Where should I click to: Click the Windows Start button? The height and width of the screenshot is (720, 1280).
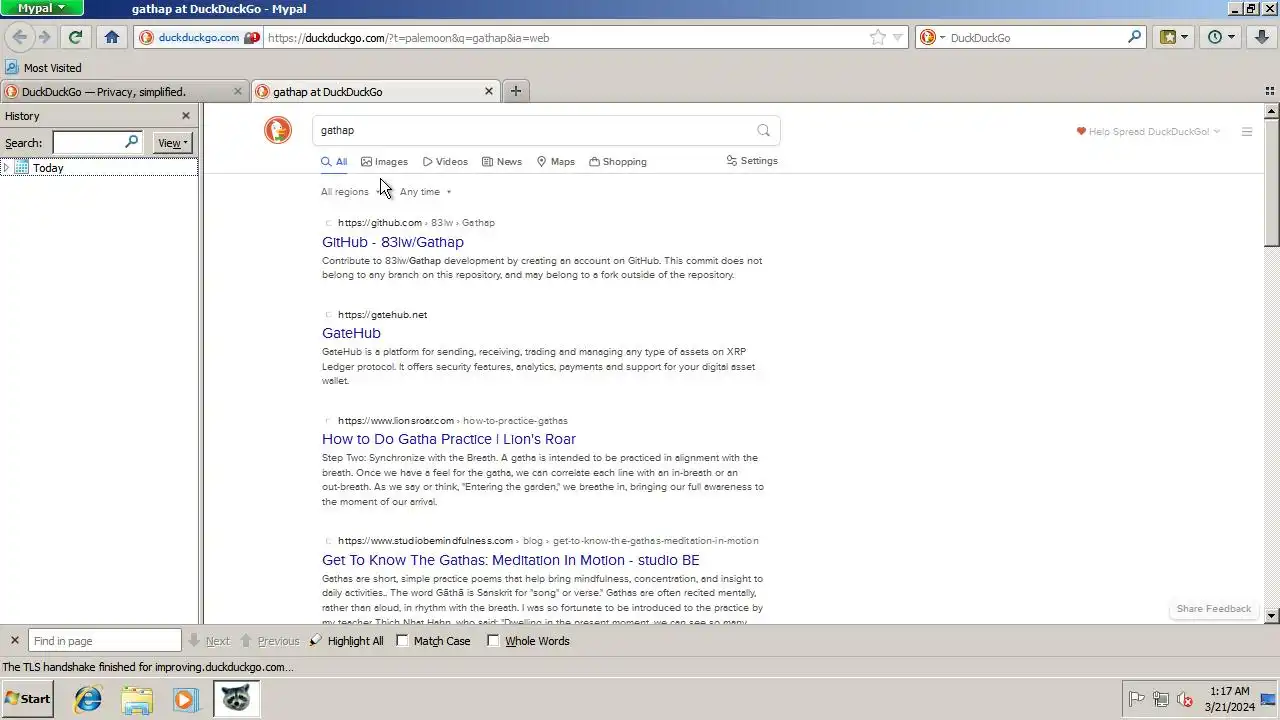[x=28, y=699]
